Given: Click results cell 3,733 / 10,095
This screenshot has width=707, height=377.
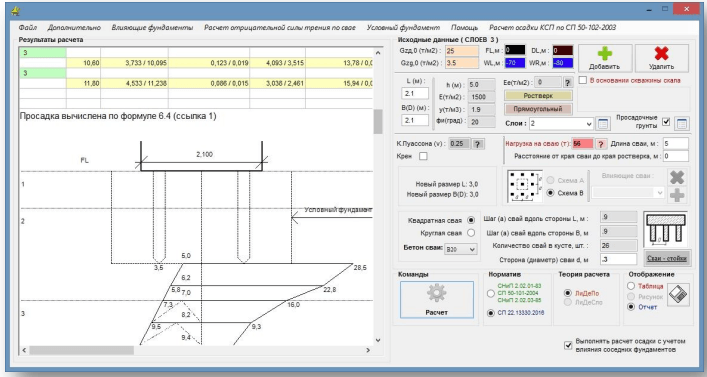Looking at the screenshot, I should 134,63.
